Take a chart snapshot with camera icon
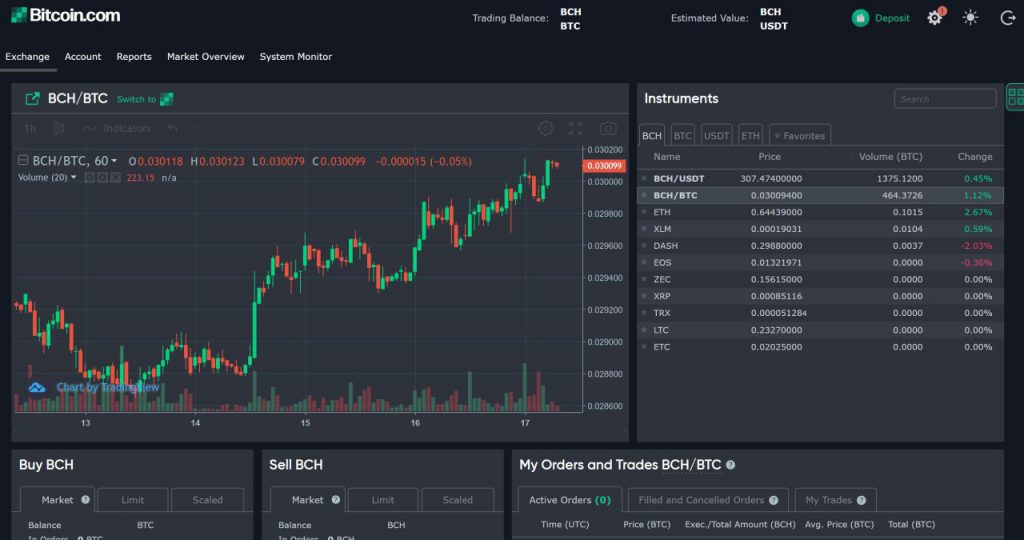The height and width of the screenshot is (540, 1024). point(607,128)
